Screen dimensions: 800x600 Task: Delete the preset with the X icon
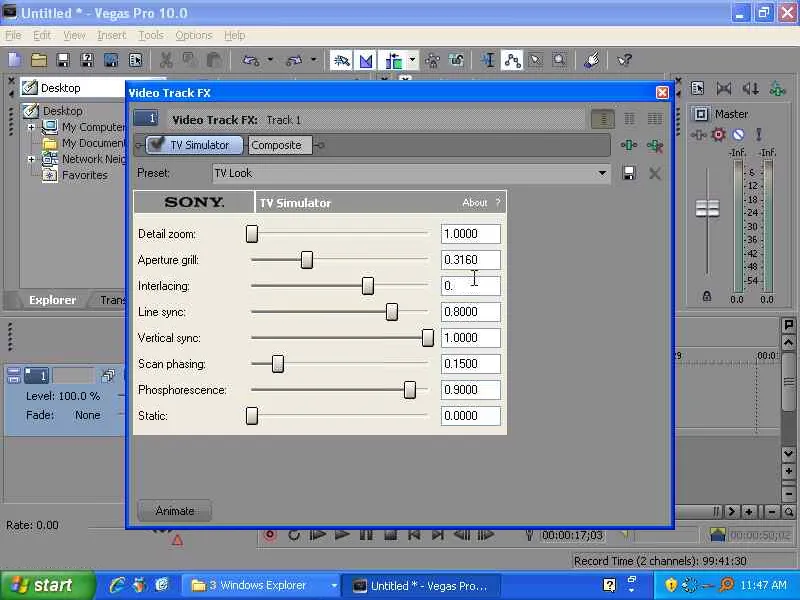click(655, 173)
